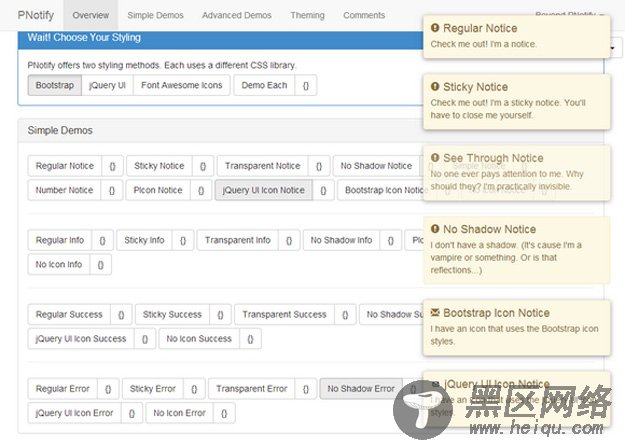Choose the Font Awesome Icons styling
The width and height of the screenshot is (625, 445).
pyautogui.click(x=182, y=85)
